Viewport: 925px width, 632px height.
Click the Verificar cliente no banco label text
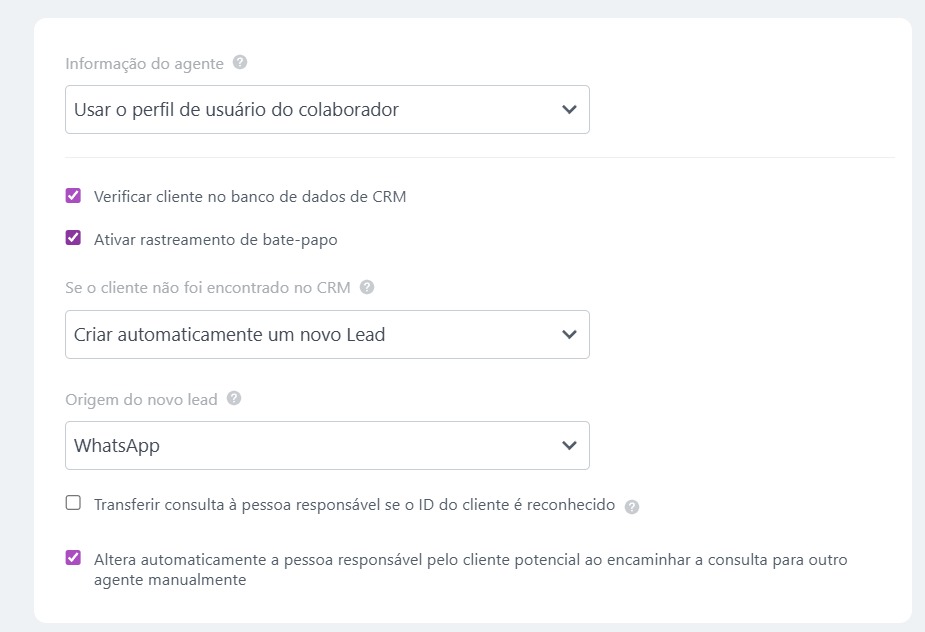(250, 197)
